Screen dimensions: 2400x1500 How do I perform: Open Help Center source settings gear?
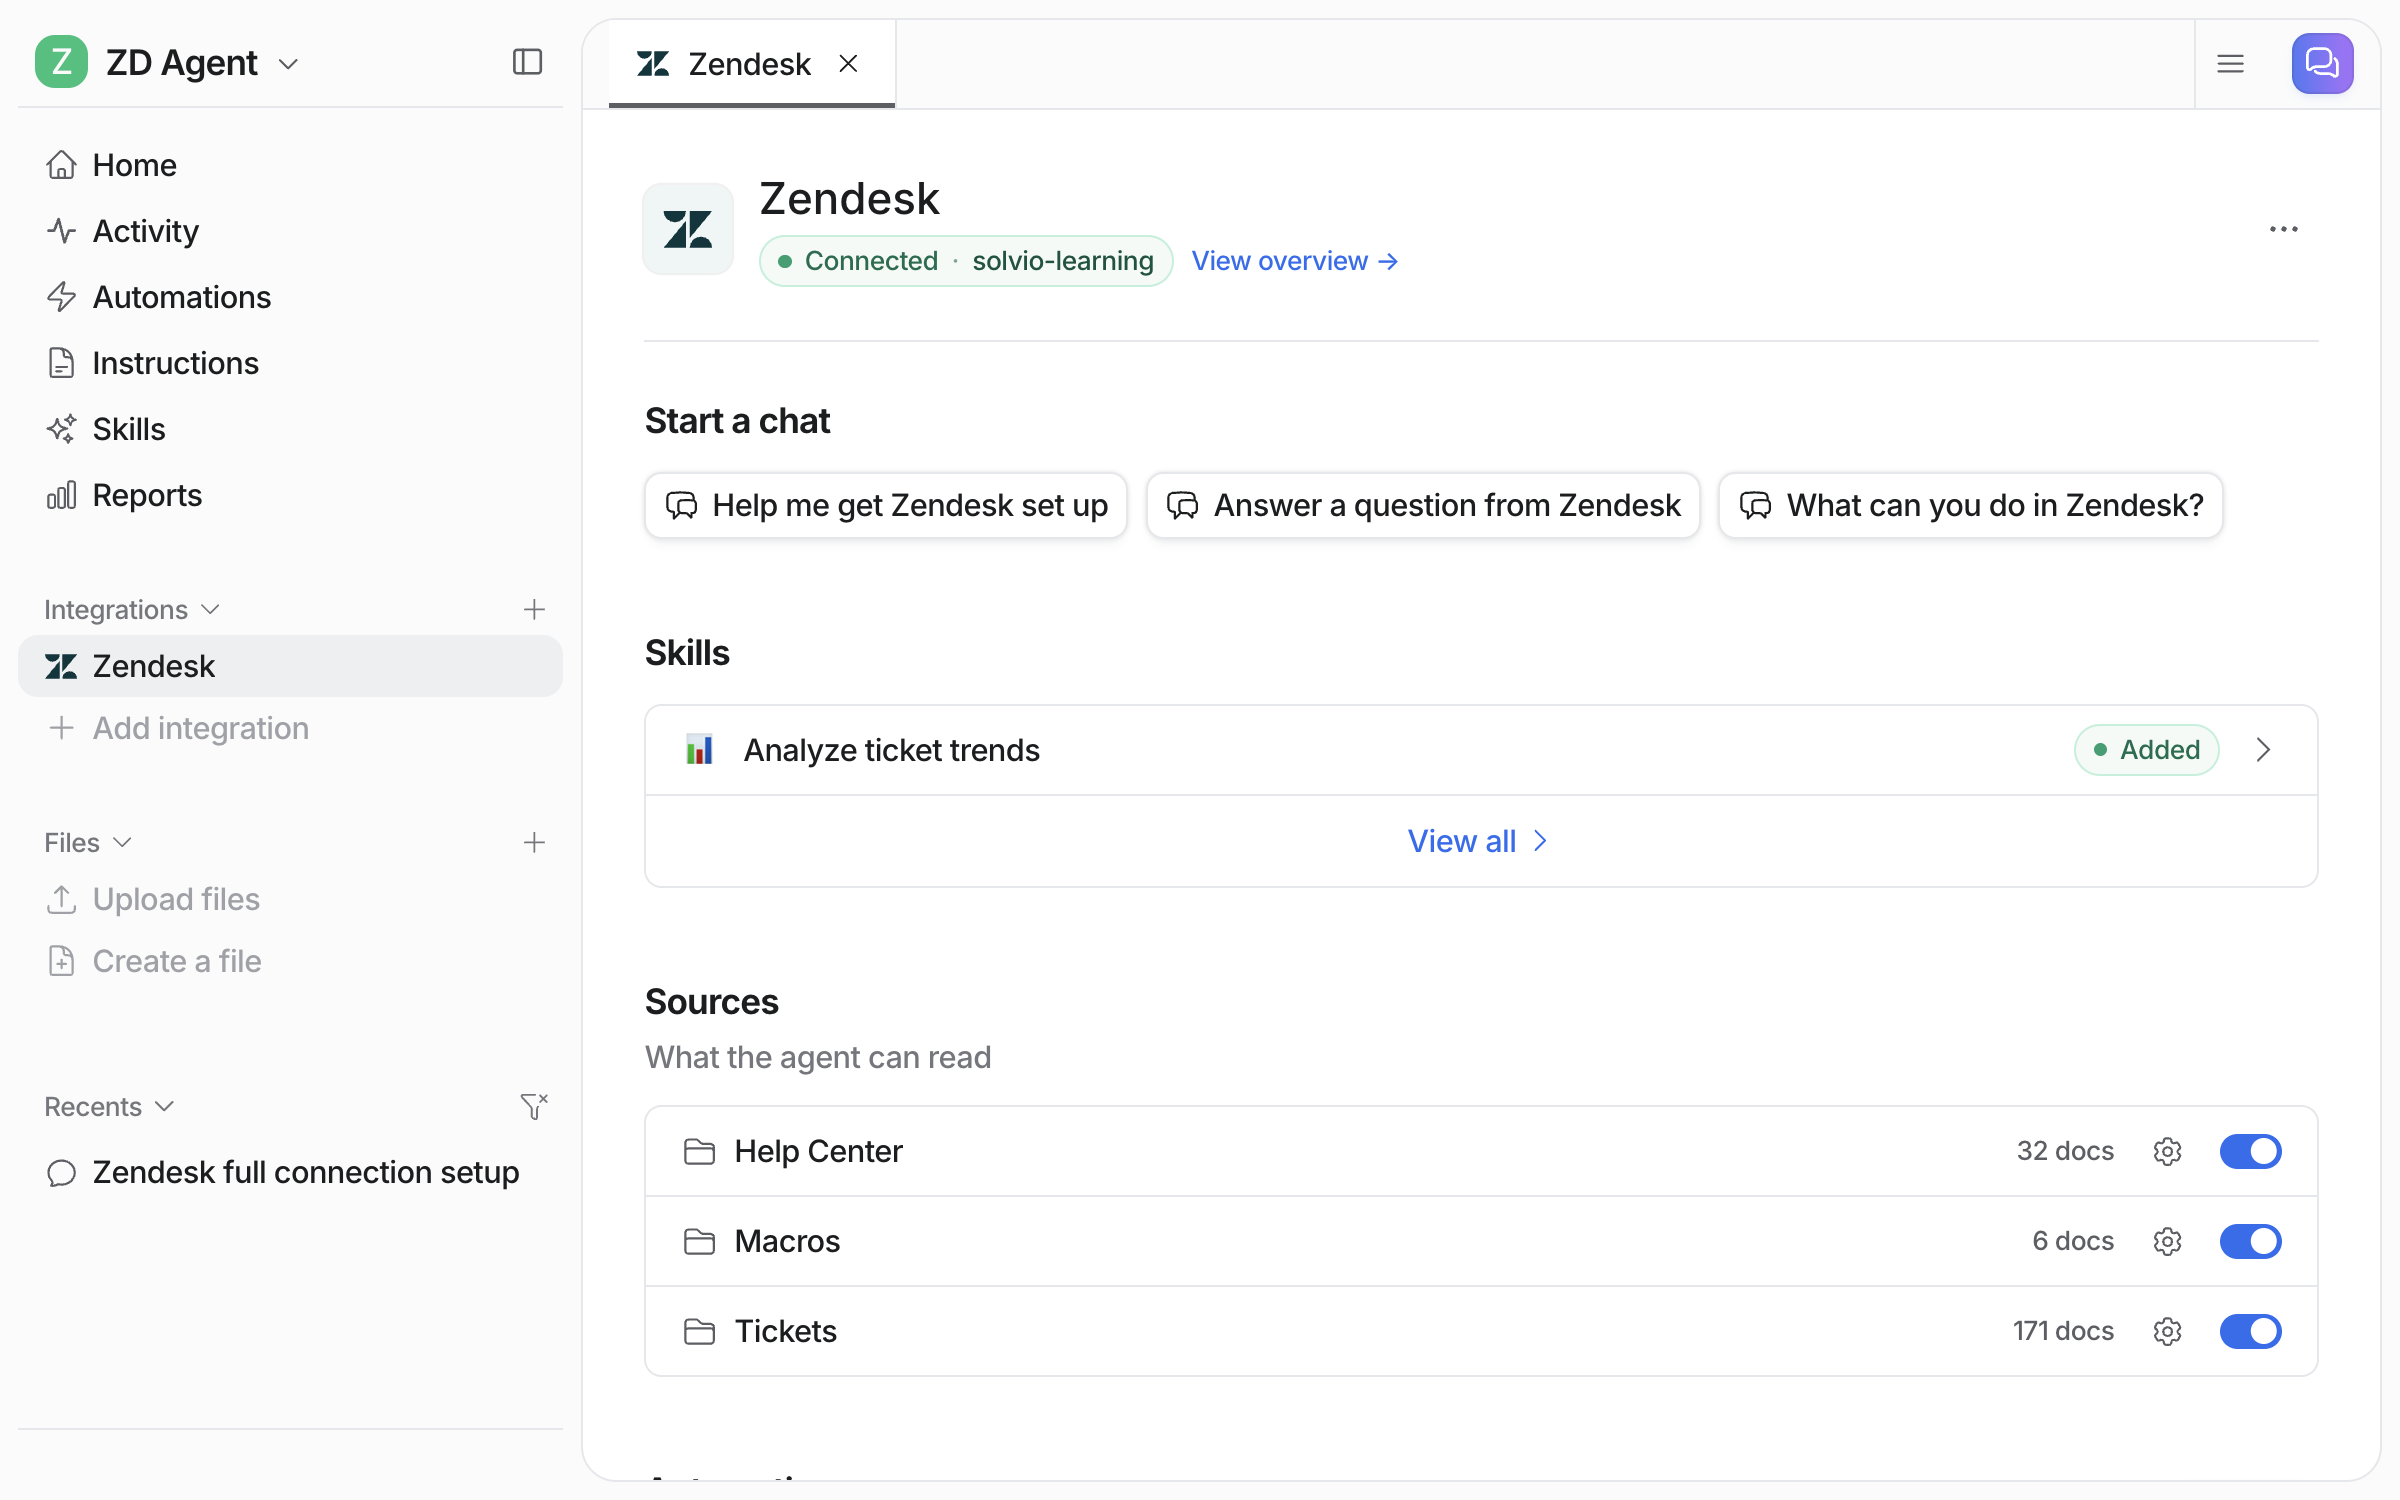point(2167,1151)
